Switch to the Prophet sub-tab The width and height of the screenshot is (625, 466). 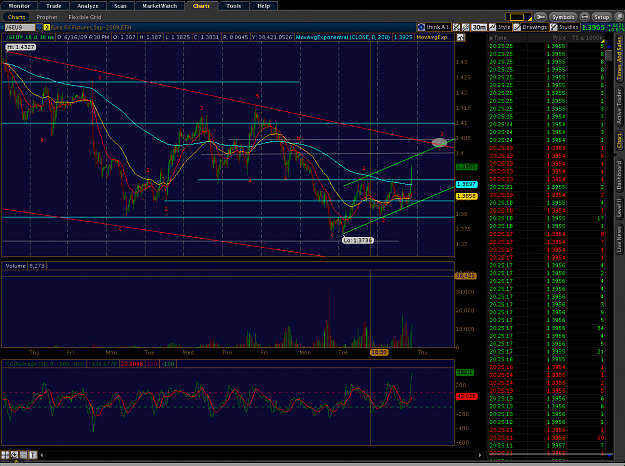[47, 17]
